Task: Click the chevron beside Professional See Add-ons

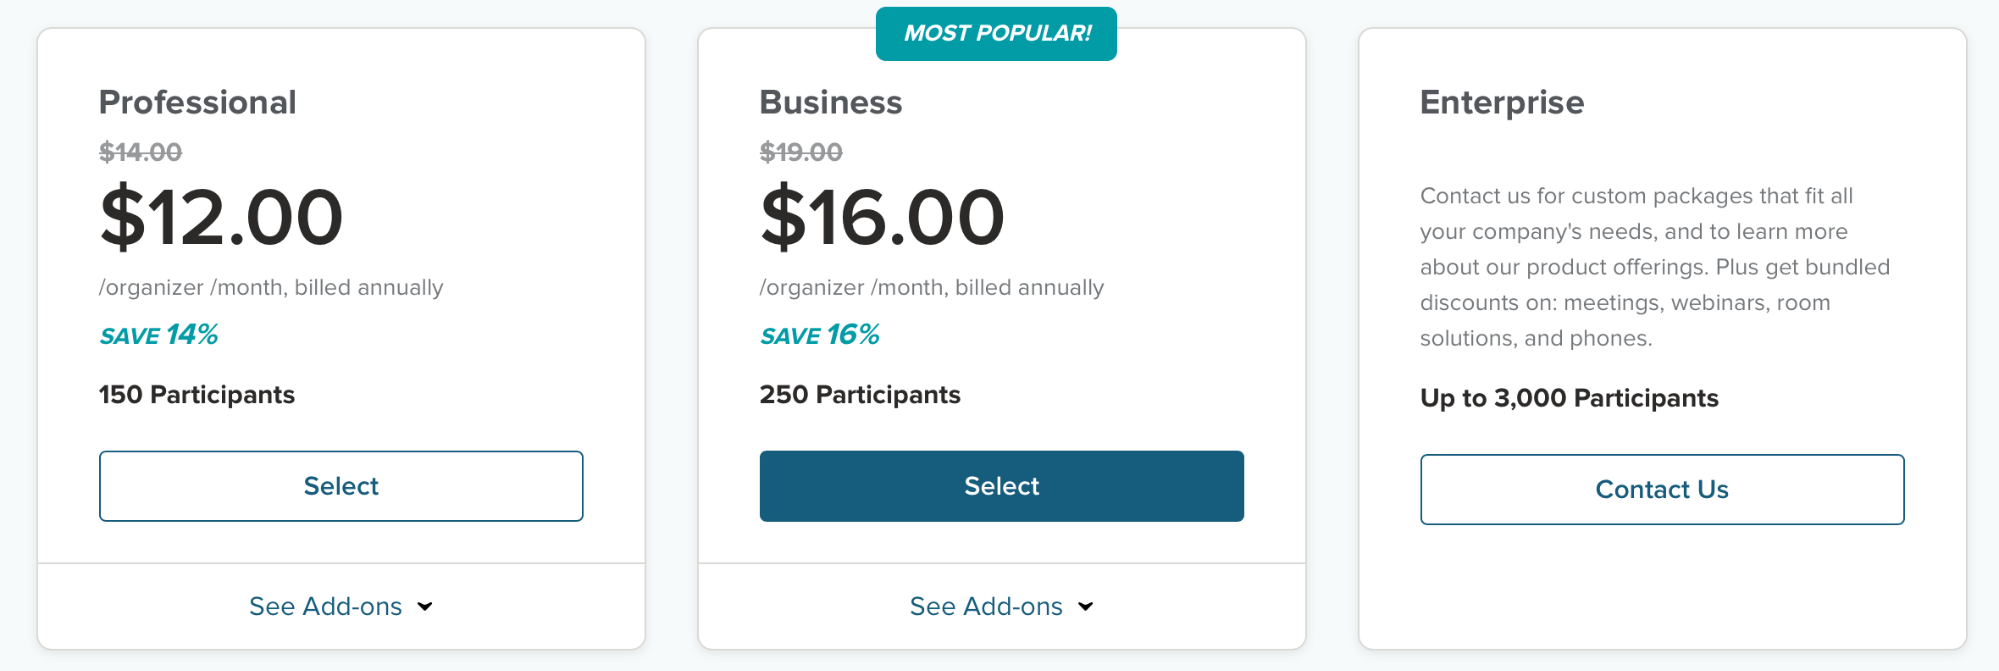Action: point(425,607)
